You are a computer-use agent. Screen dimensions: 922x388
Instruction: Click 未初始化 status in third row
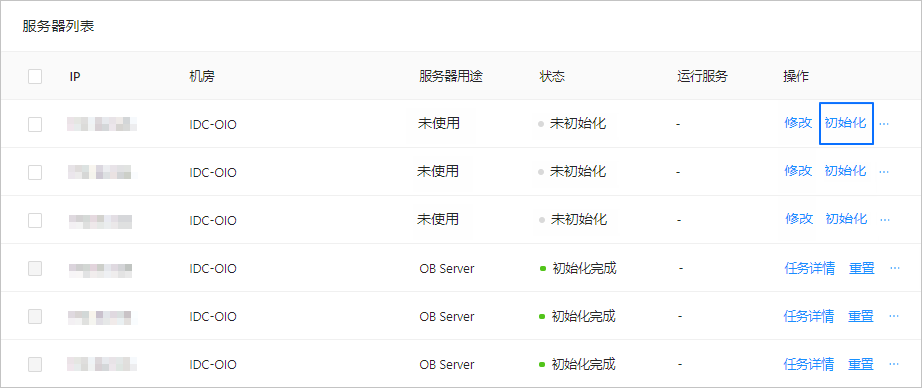578,220
